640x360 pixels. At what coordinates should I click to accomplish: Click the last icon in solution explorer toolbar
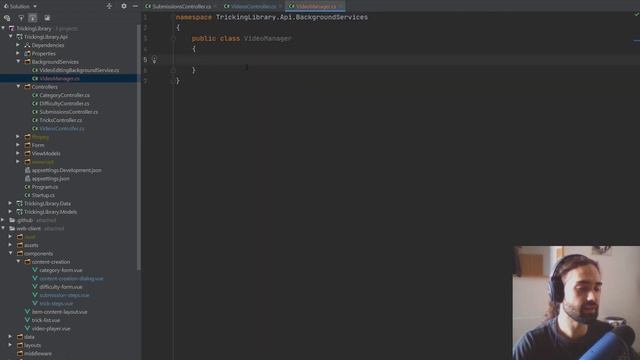coord(47,18)
